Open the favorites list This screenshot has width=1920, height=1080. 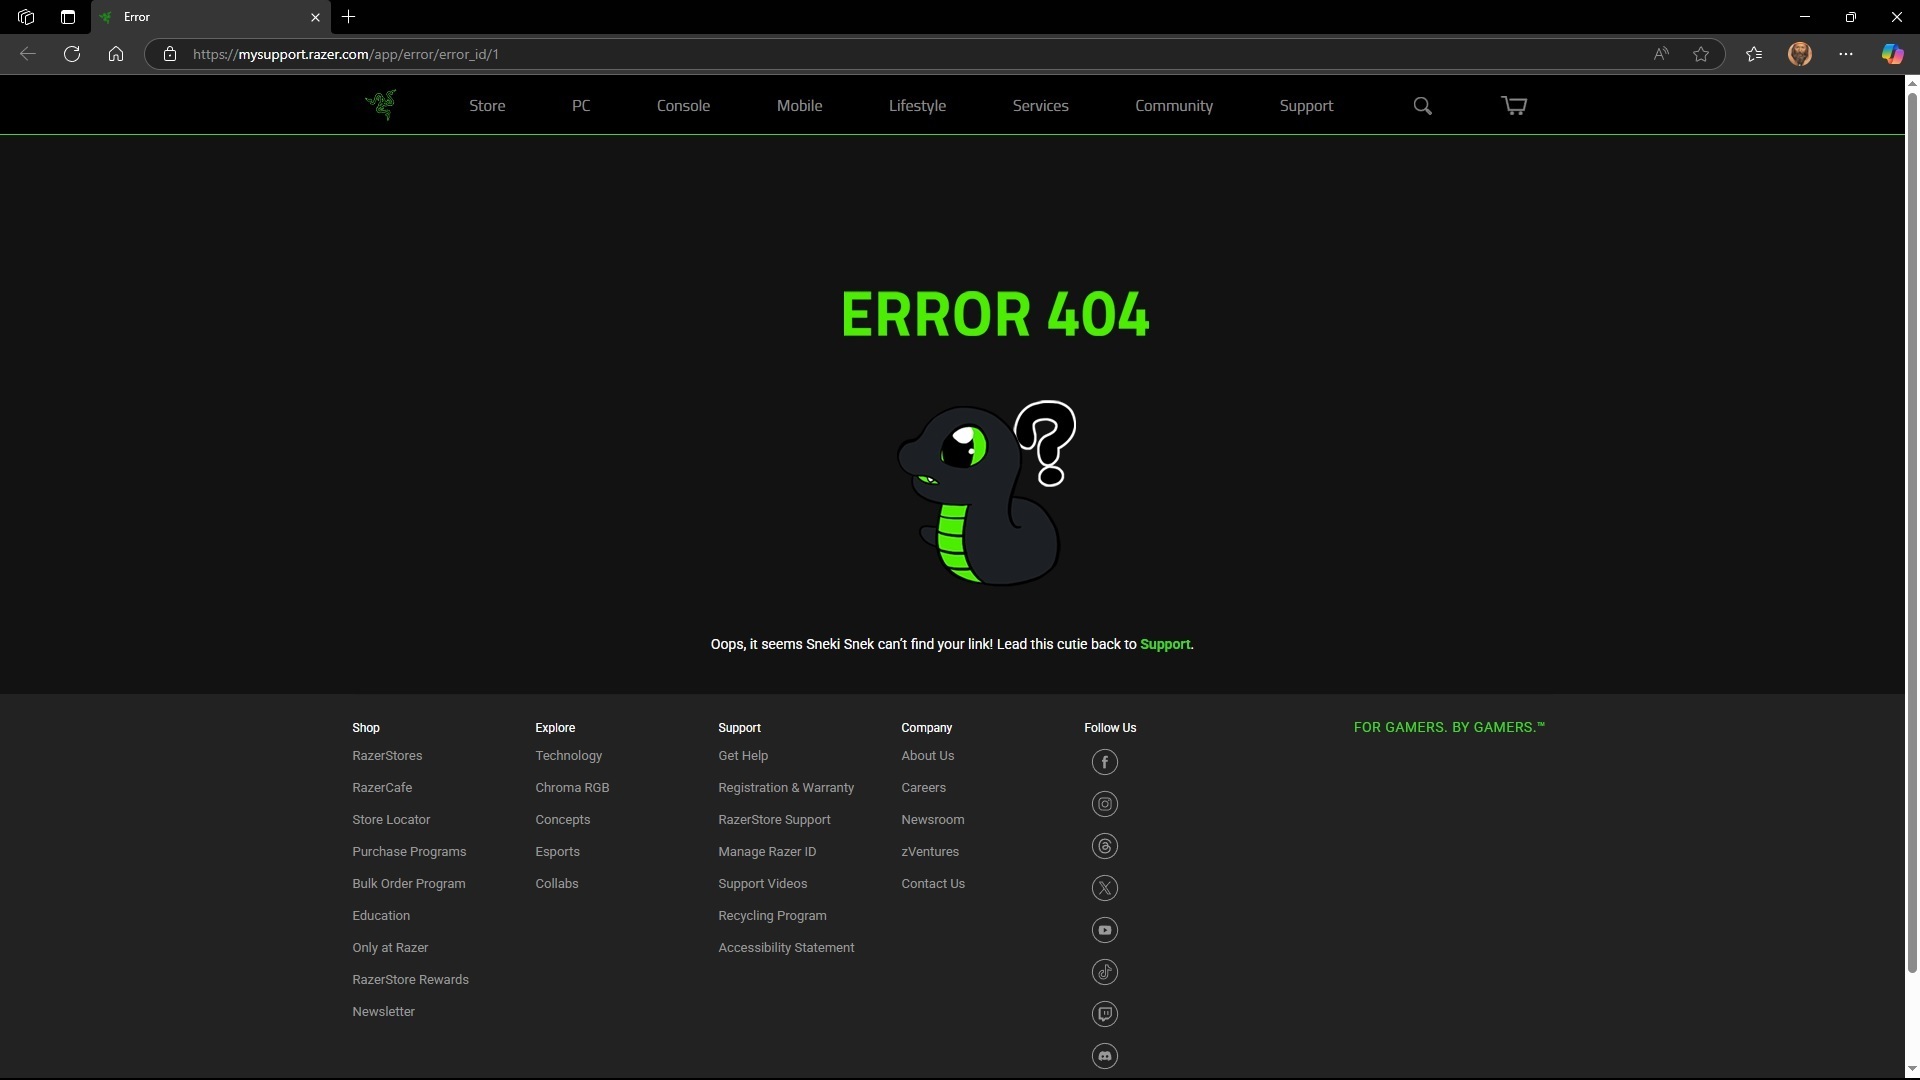(1754, 54)
